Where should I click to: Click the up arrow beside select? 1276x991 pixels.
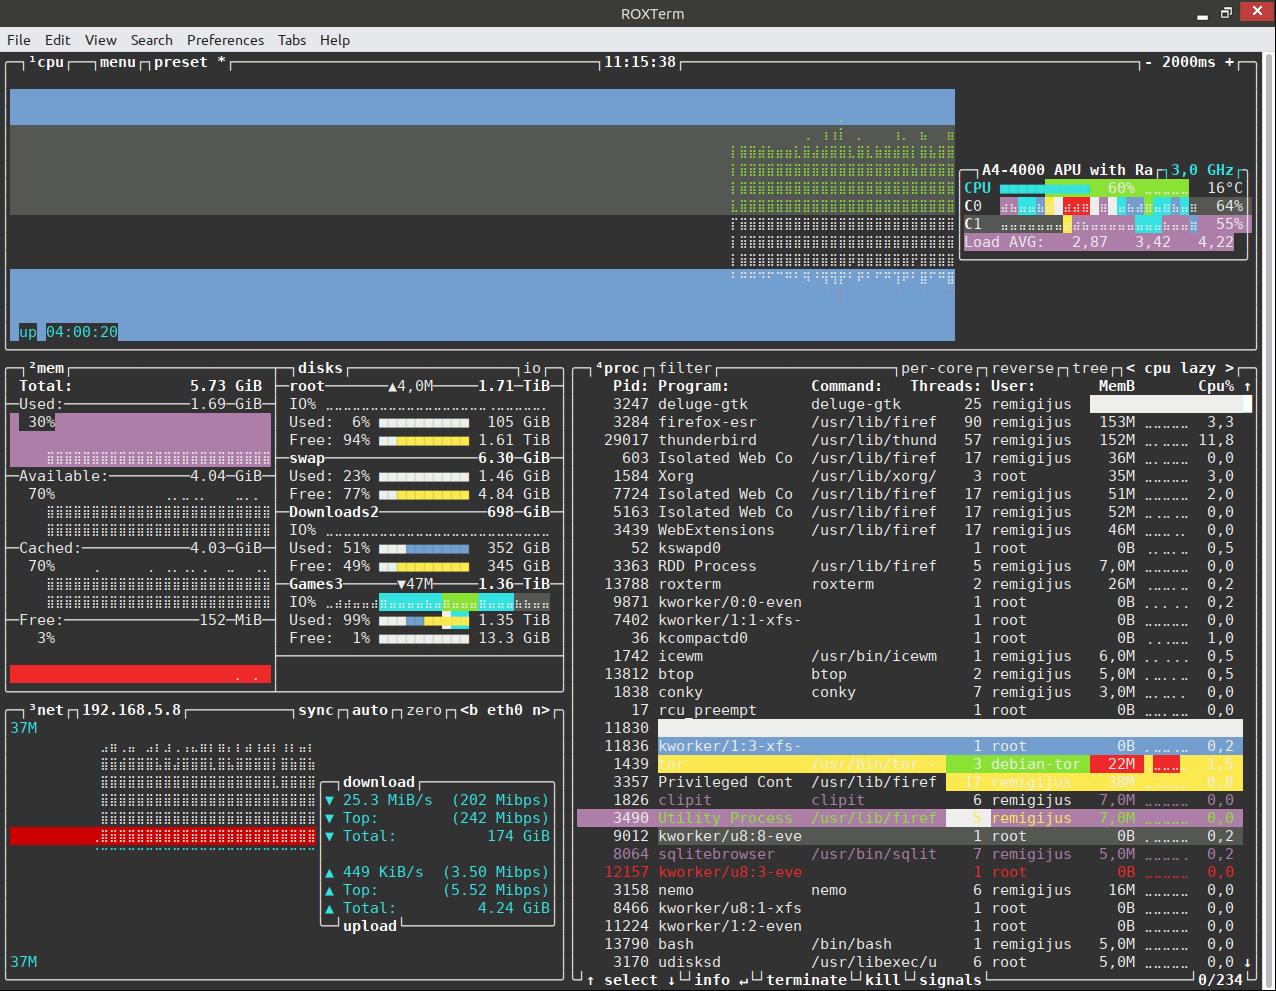(590, 980)
